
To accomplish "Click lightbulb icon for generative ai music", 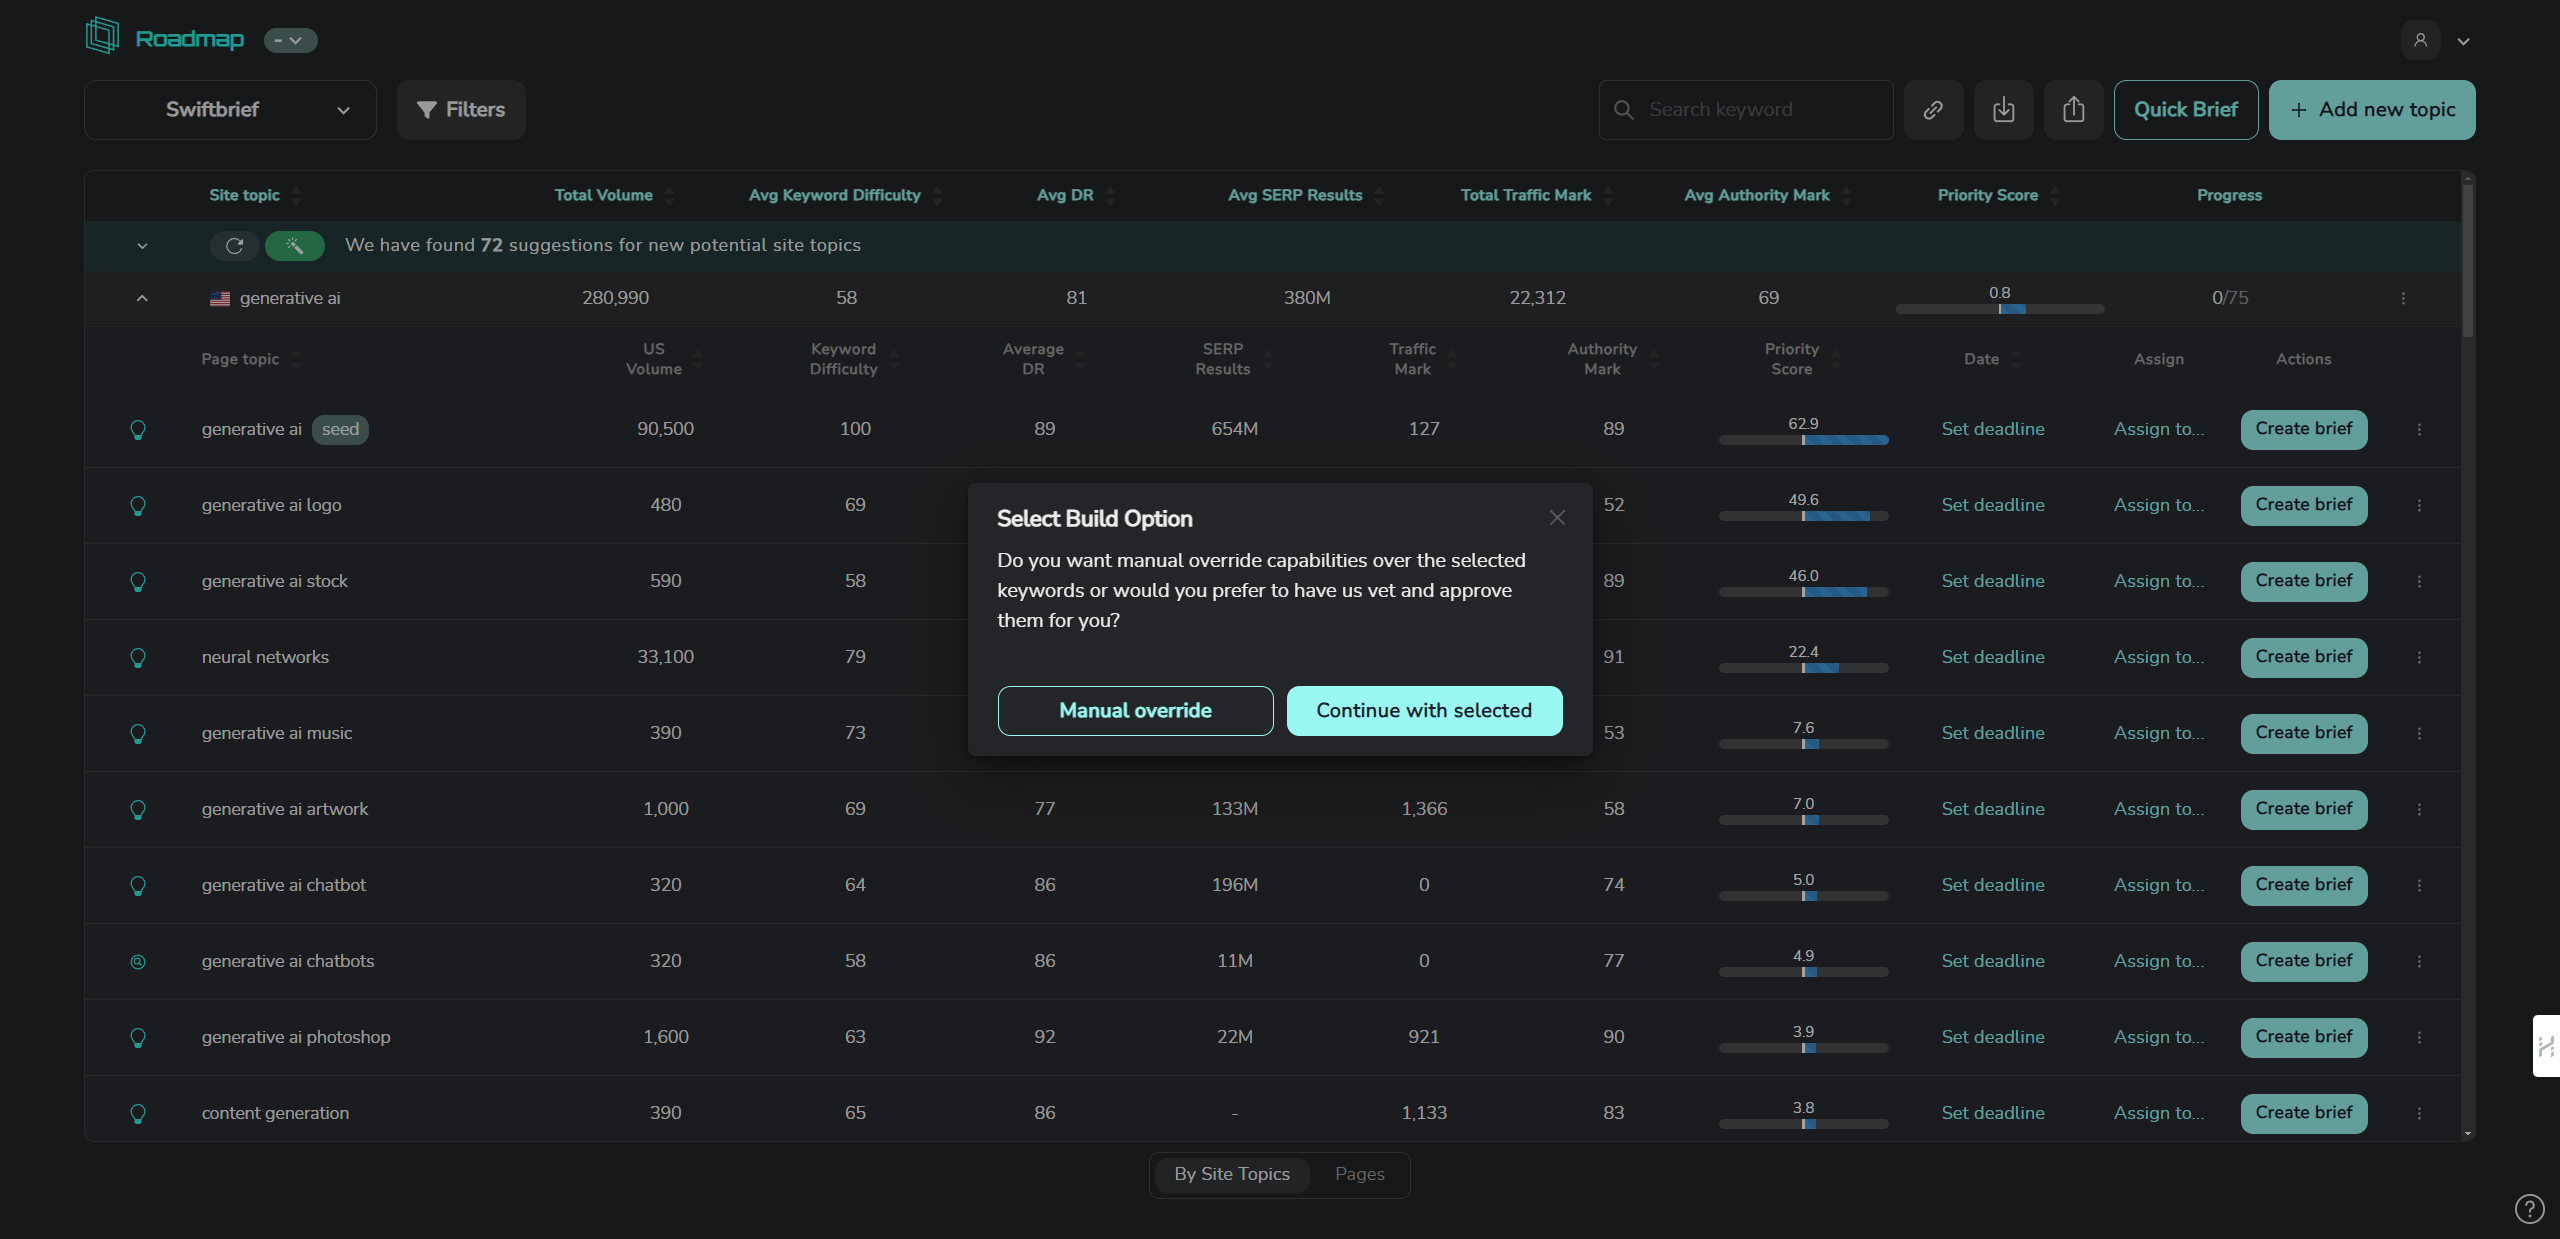I will coord(138,734).
